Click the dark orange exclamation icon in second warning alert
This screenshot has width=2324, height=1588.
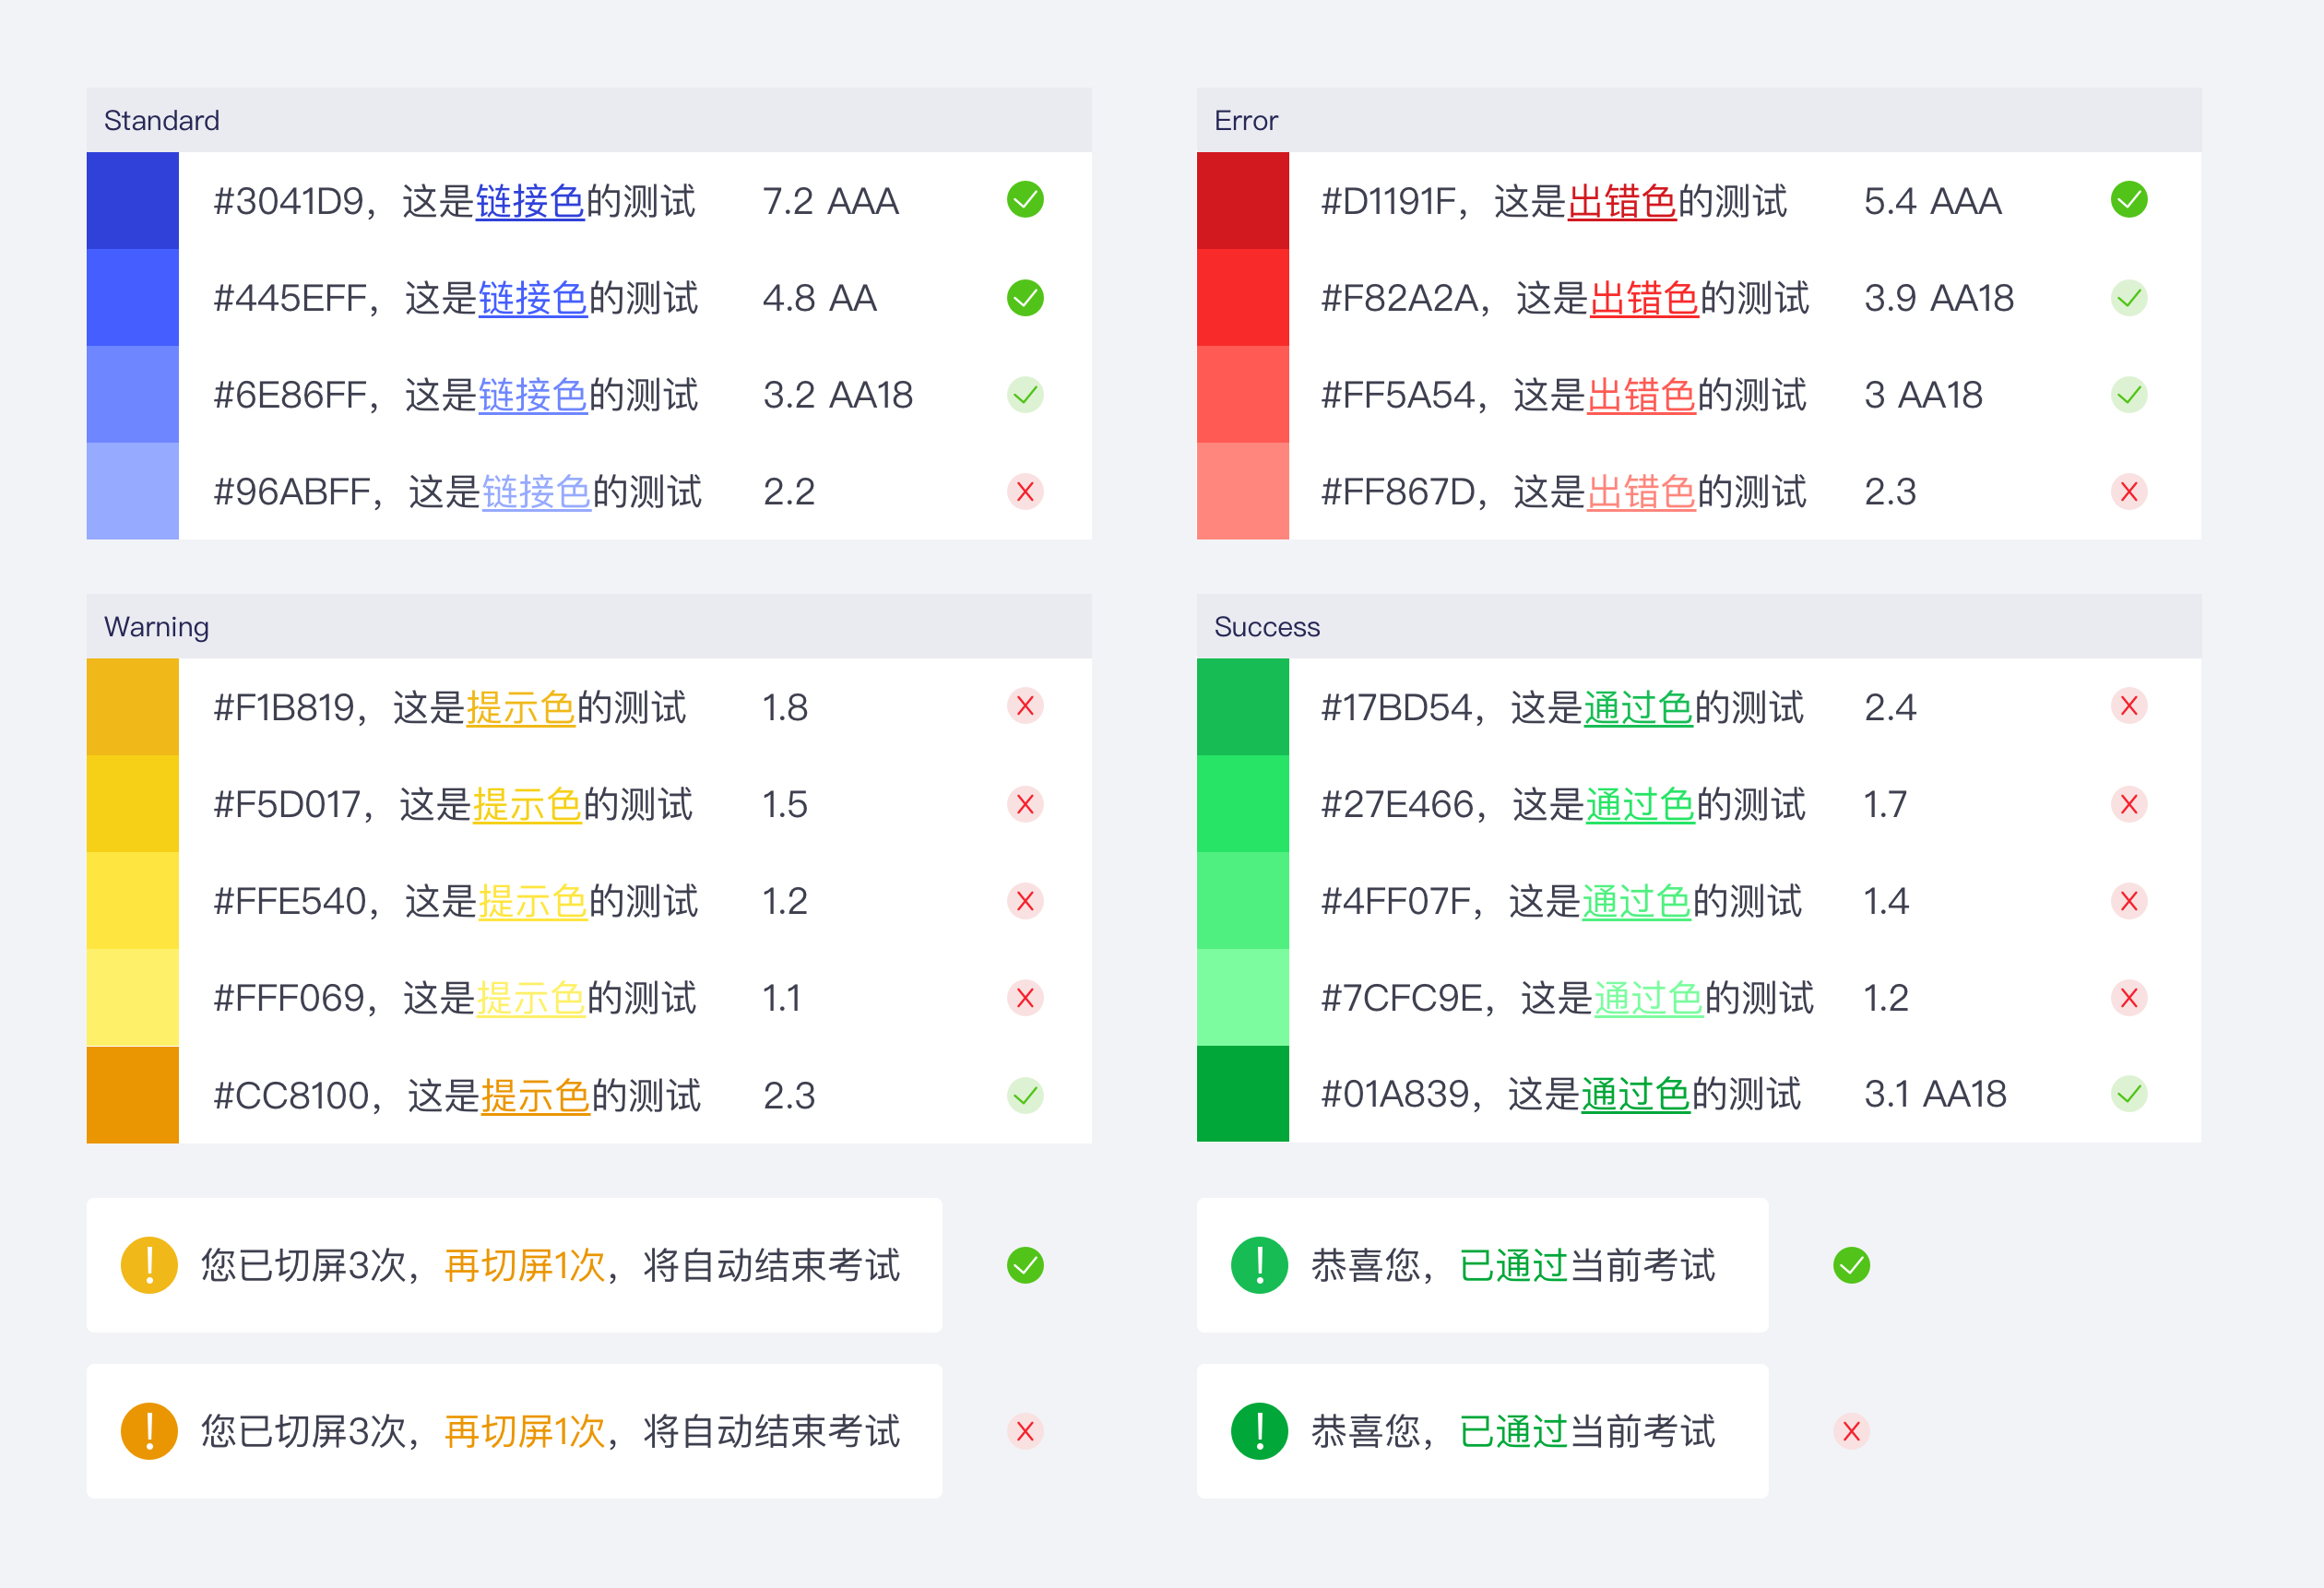click(x=149, y=1431)
